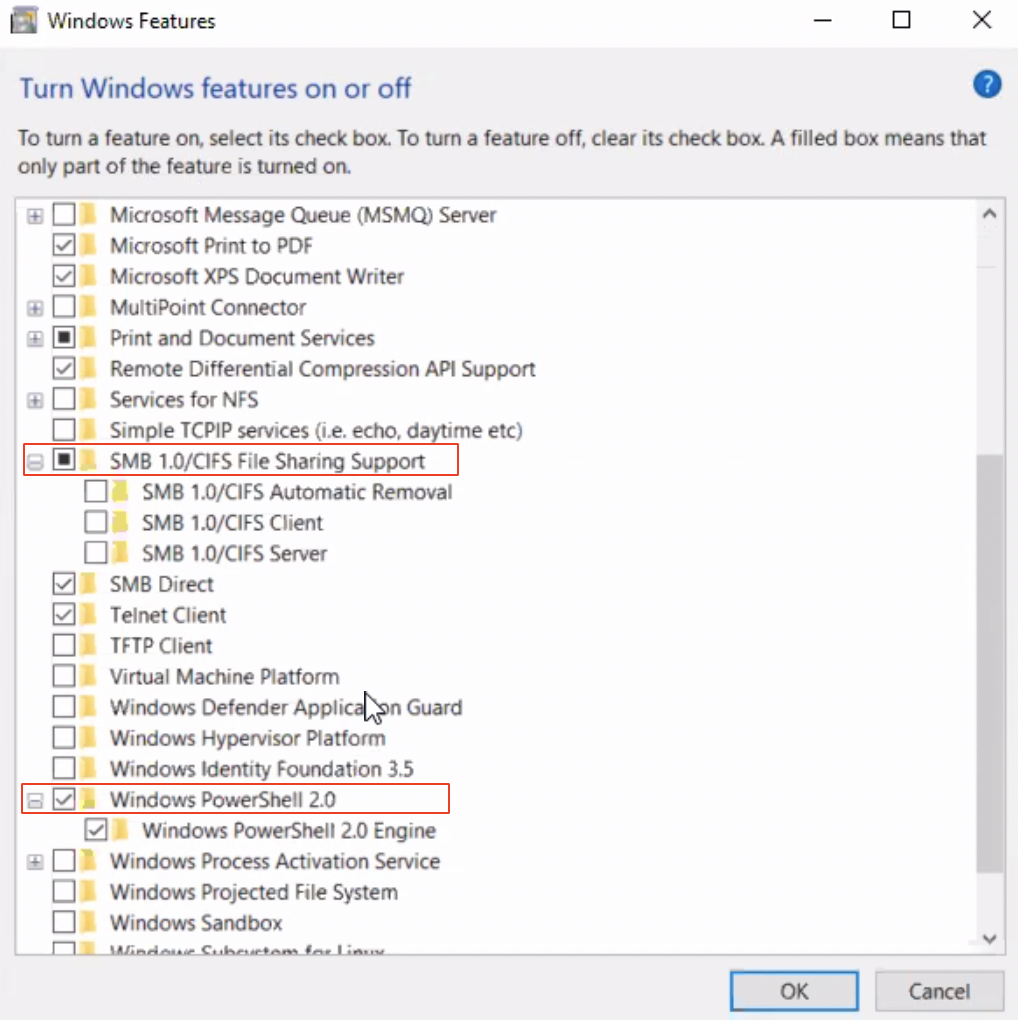Uncheck Microsoft Print to PDF checkbox
Screen dimensions: 1018x1020
tap(64, 245)
